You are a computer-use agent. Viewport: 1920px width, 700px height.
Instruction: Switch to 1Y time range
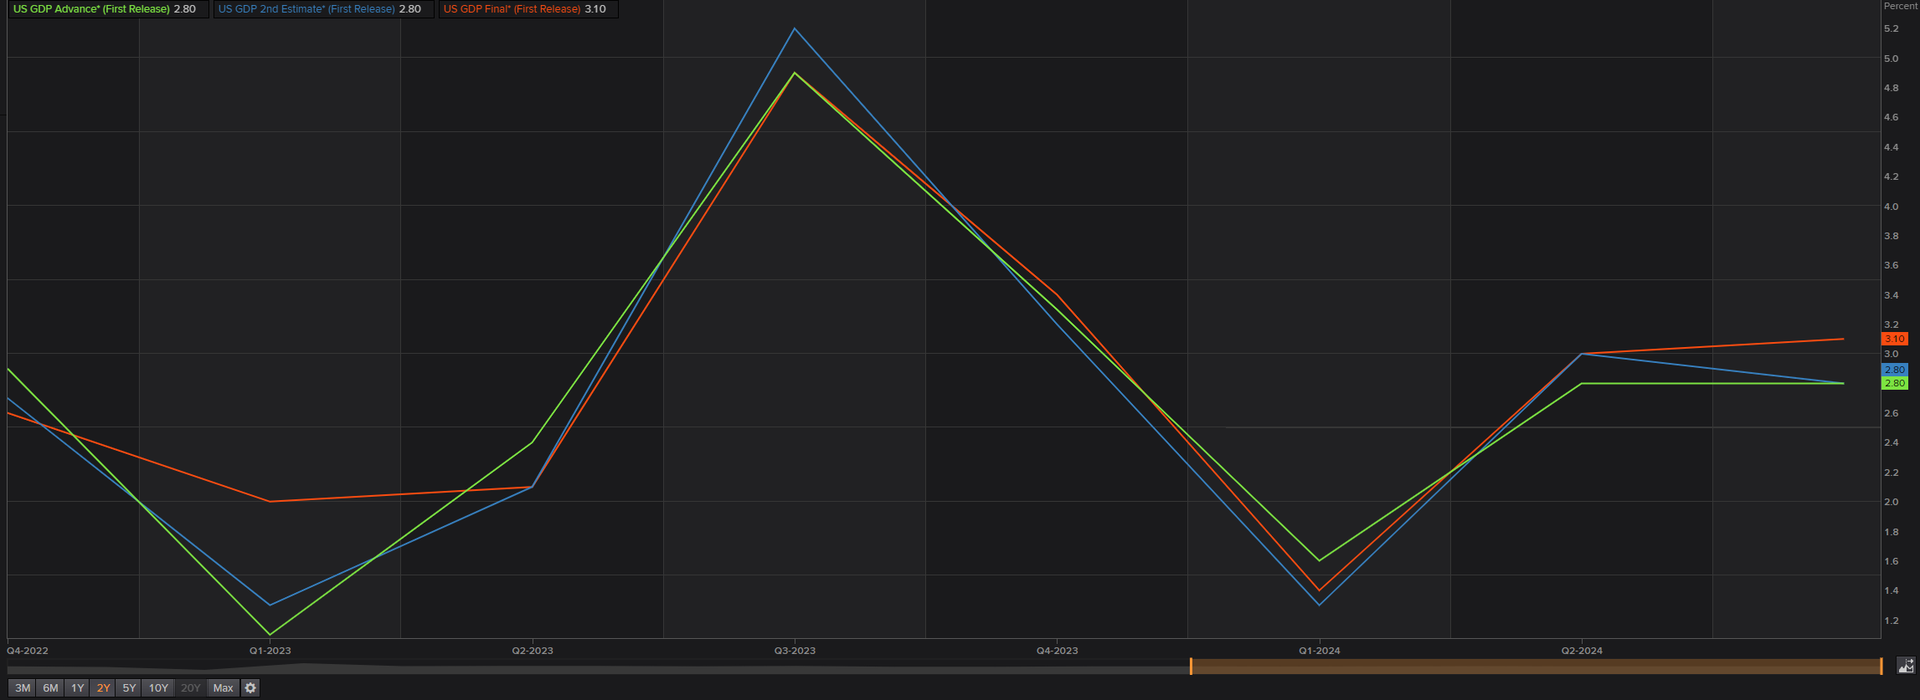point(77,688)
